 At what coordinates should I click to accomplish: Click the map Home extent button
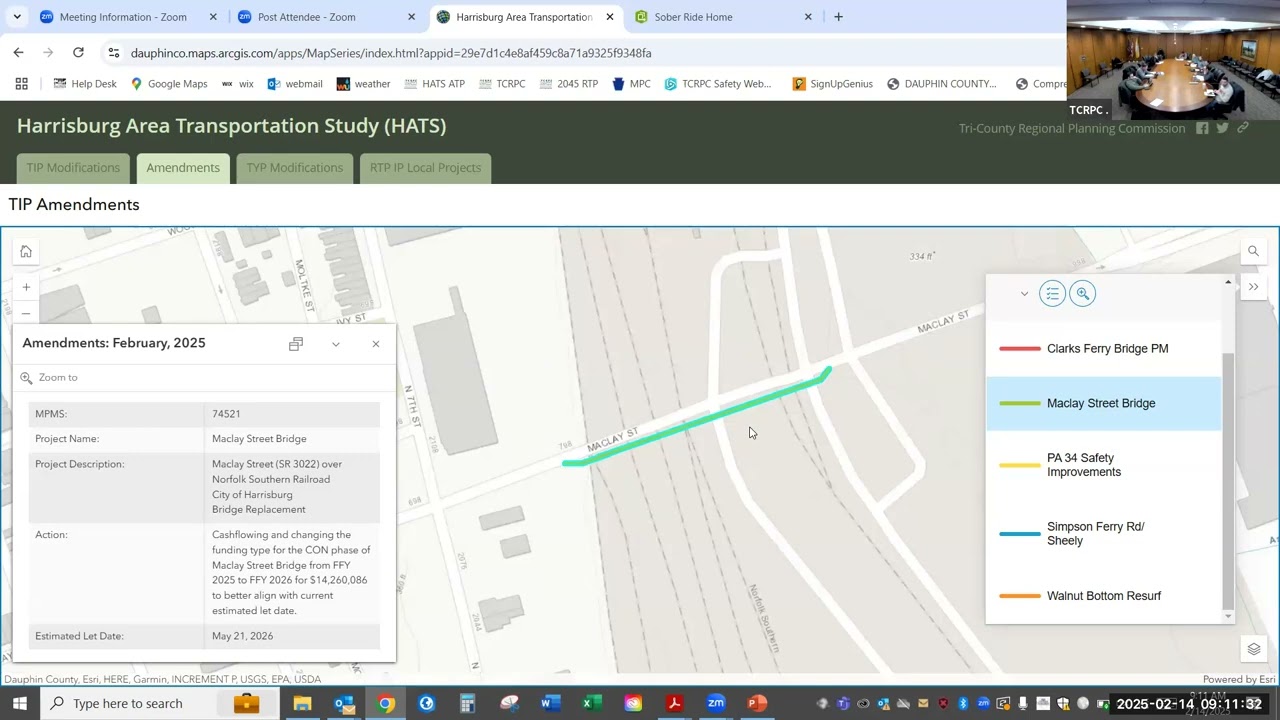point(26,252)
